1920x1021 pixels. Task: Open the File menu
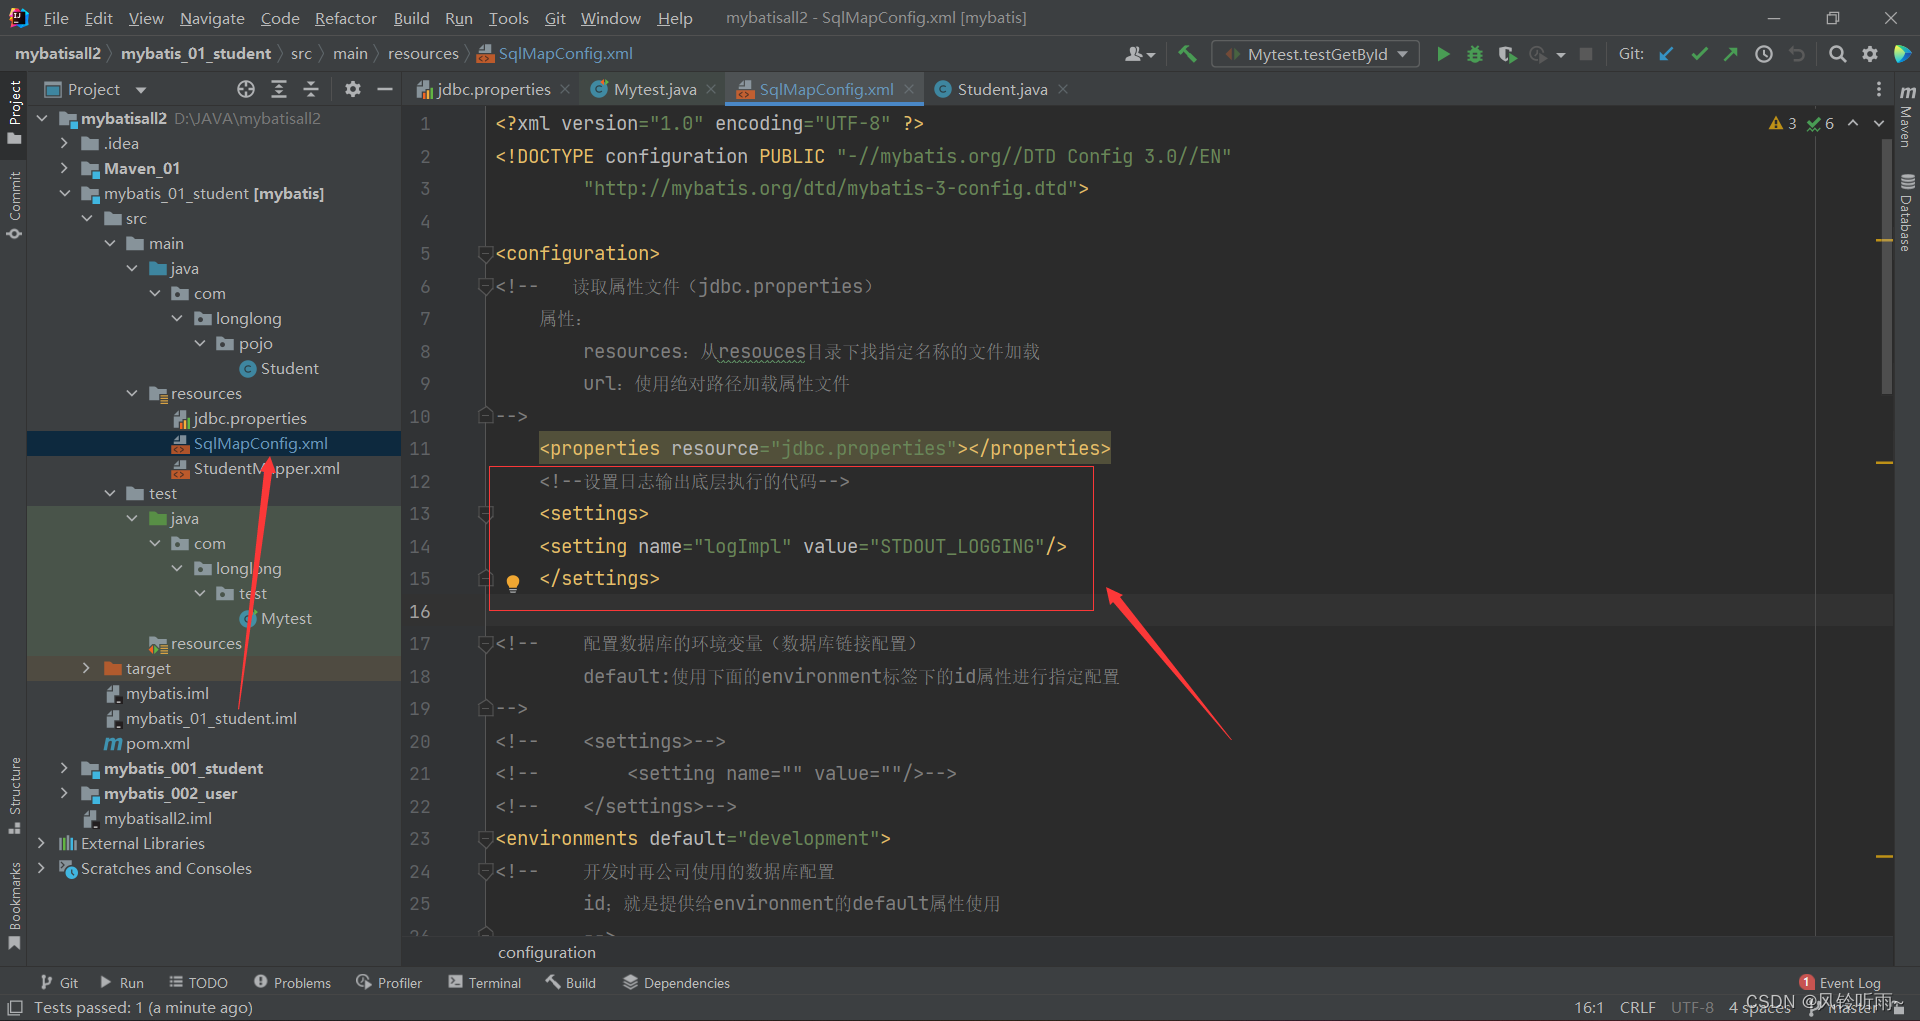point(56,18)
